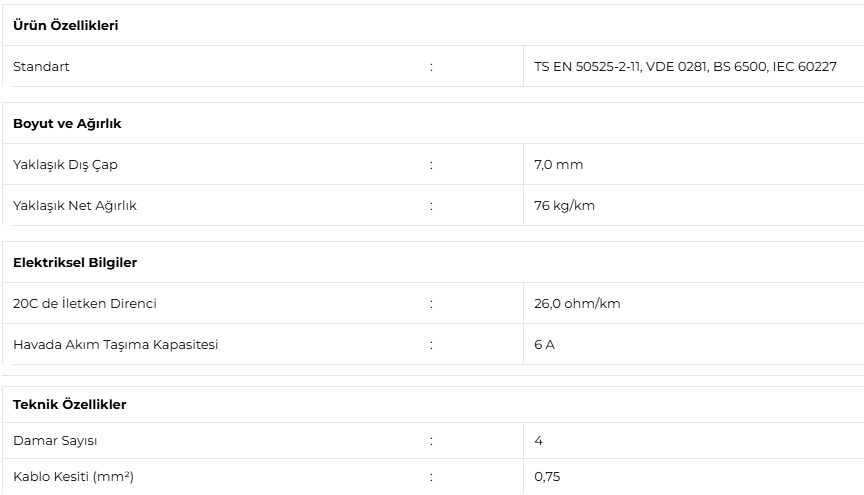Click the colon separator in Standart row

431,67
